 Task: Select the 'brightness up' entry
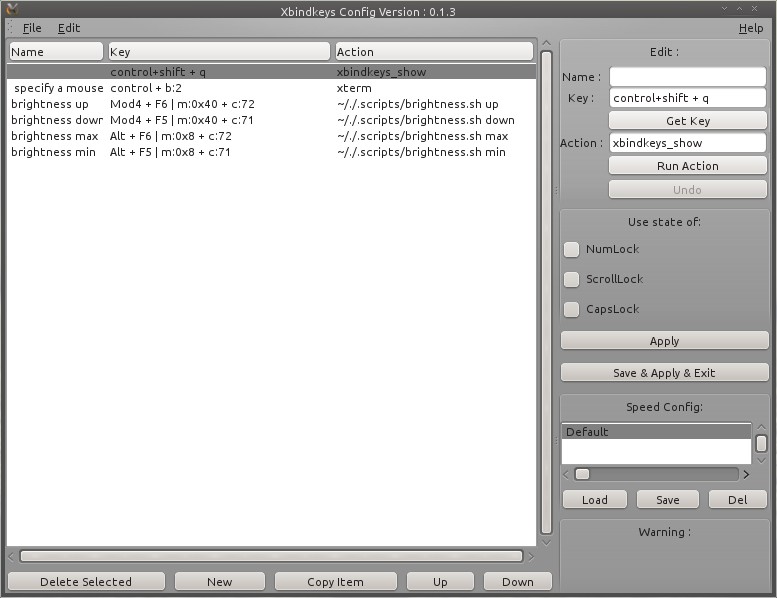click(271, 104)
